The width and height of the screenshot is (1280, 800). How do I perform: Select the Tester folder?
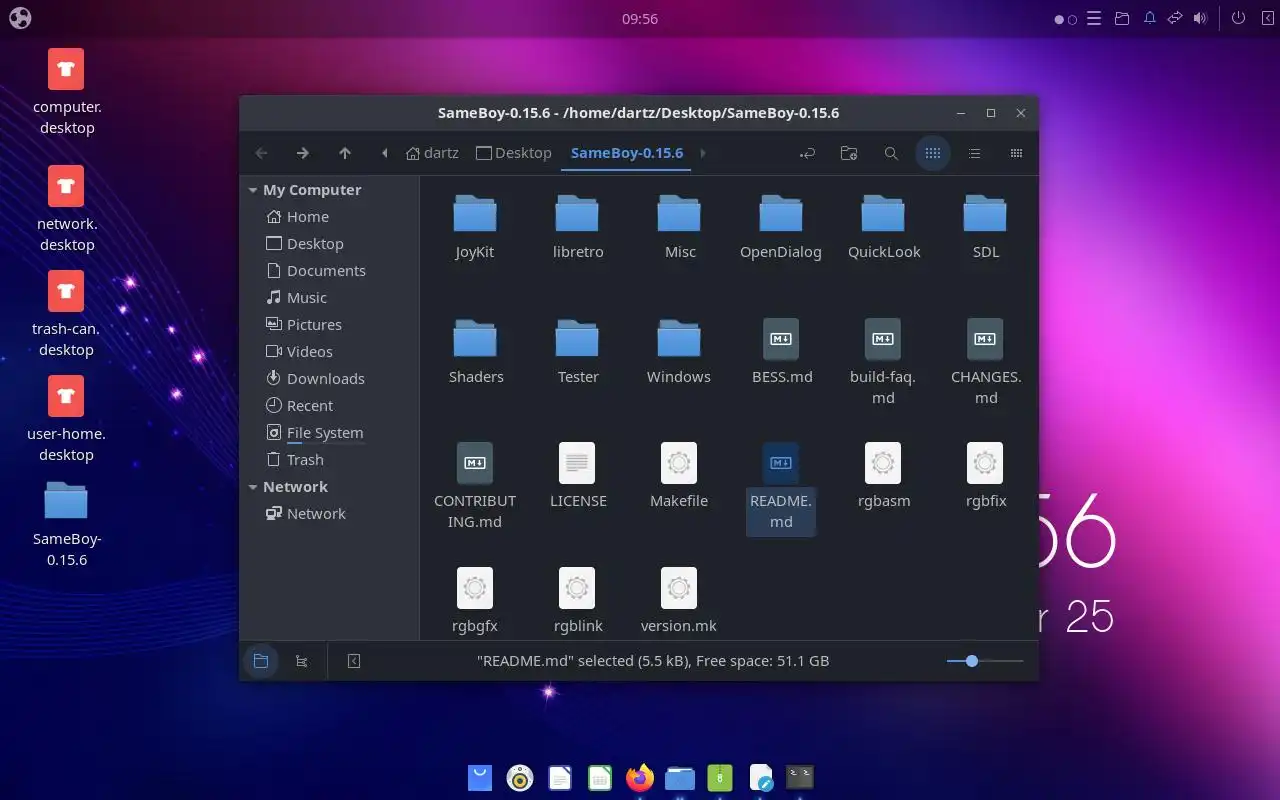coord(577,353)
